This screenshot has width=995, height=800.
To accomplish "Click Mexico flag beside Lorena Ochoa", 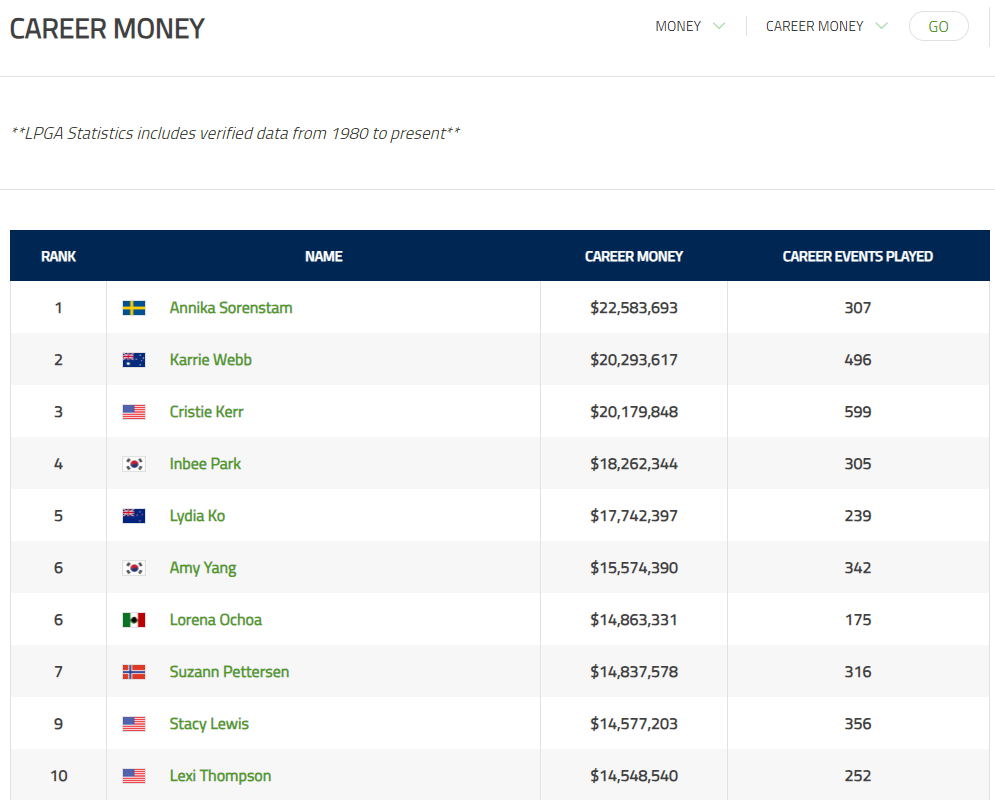I will 134,620.
